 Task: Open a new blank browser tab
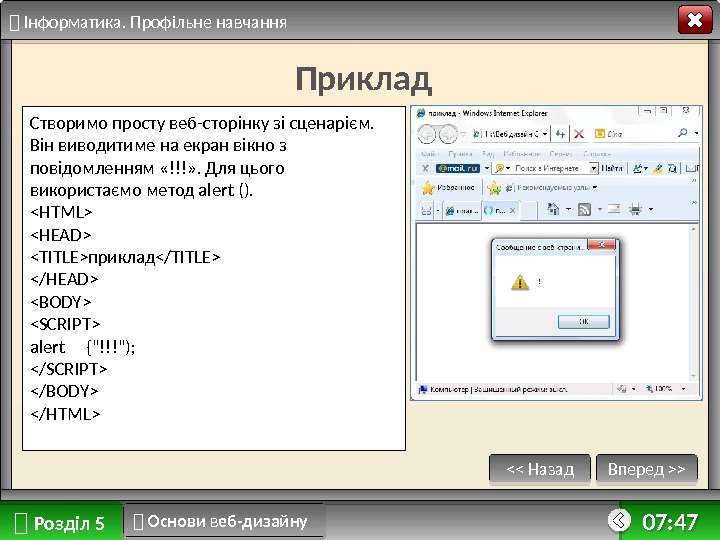tap(528, 211)
